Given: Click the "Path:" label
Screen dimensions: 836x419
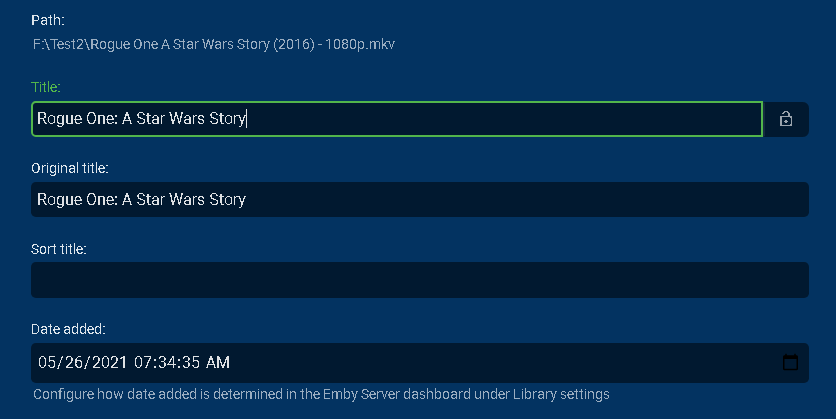Looking at the screenshot, I should click(x=47, y=20).
